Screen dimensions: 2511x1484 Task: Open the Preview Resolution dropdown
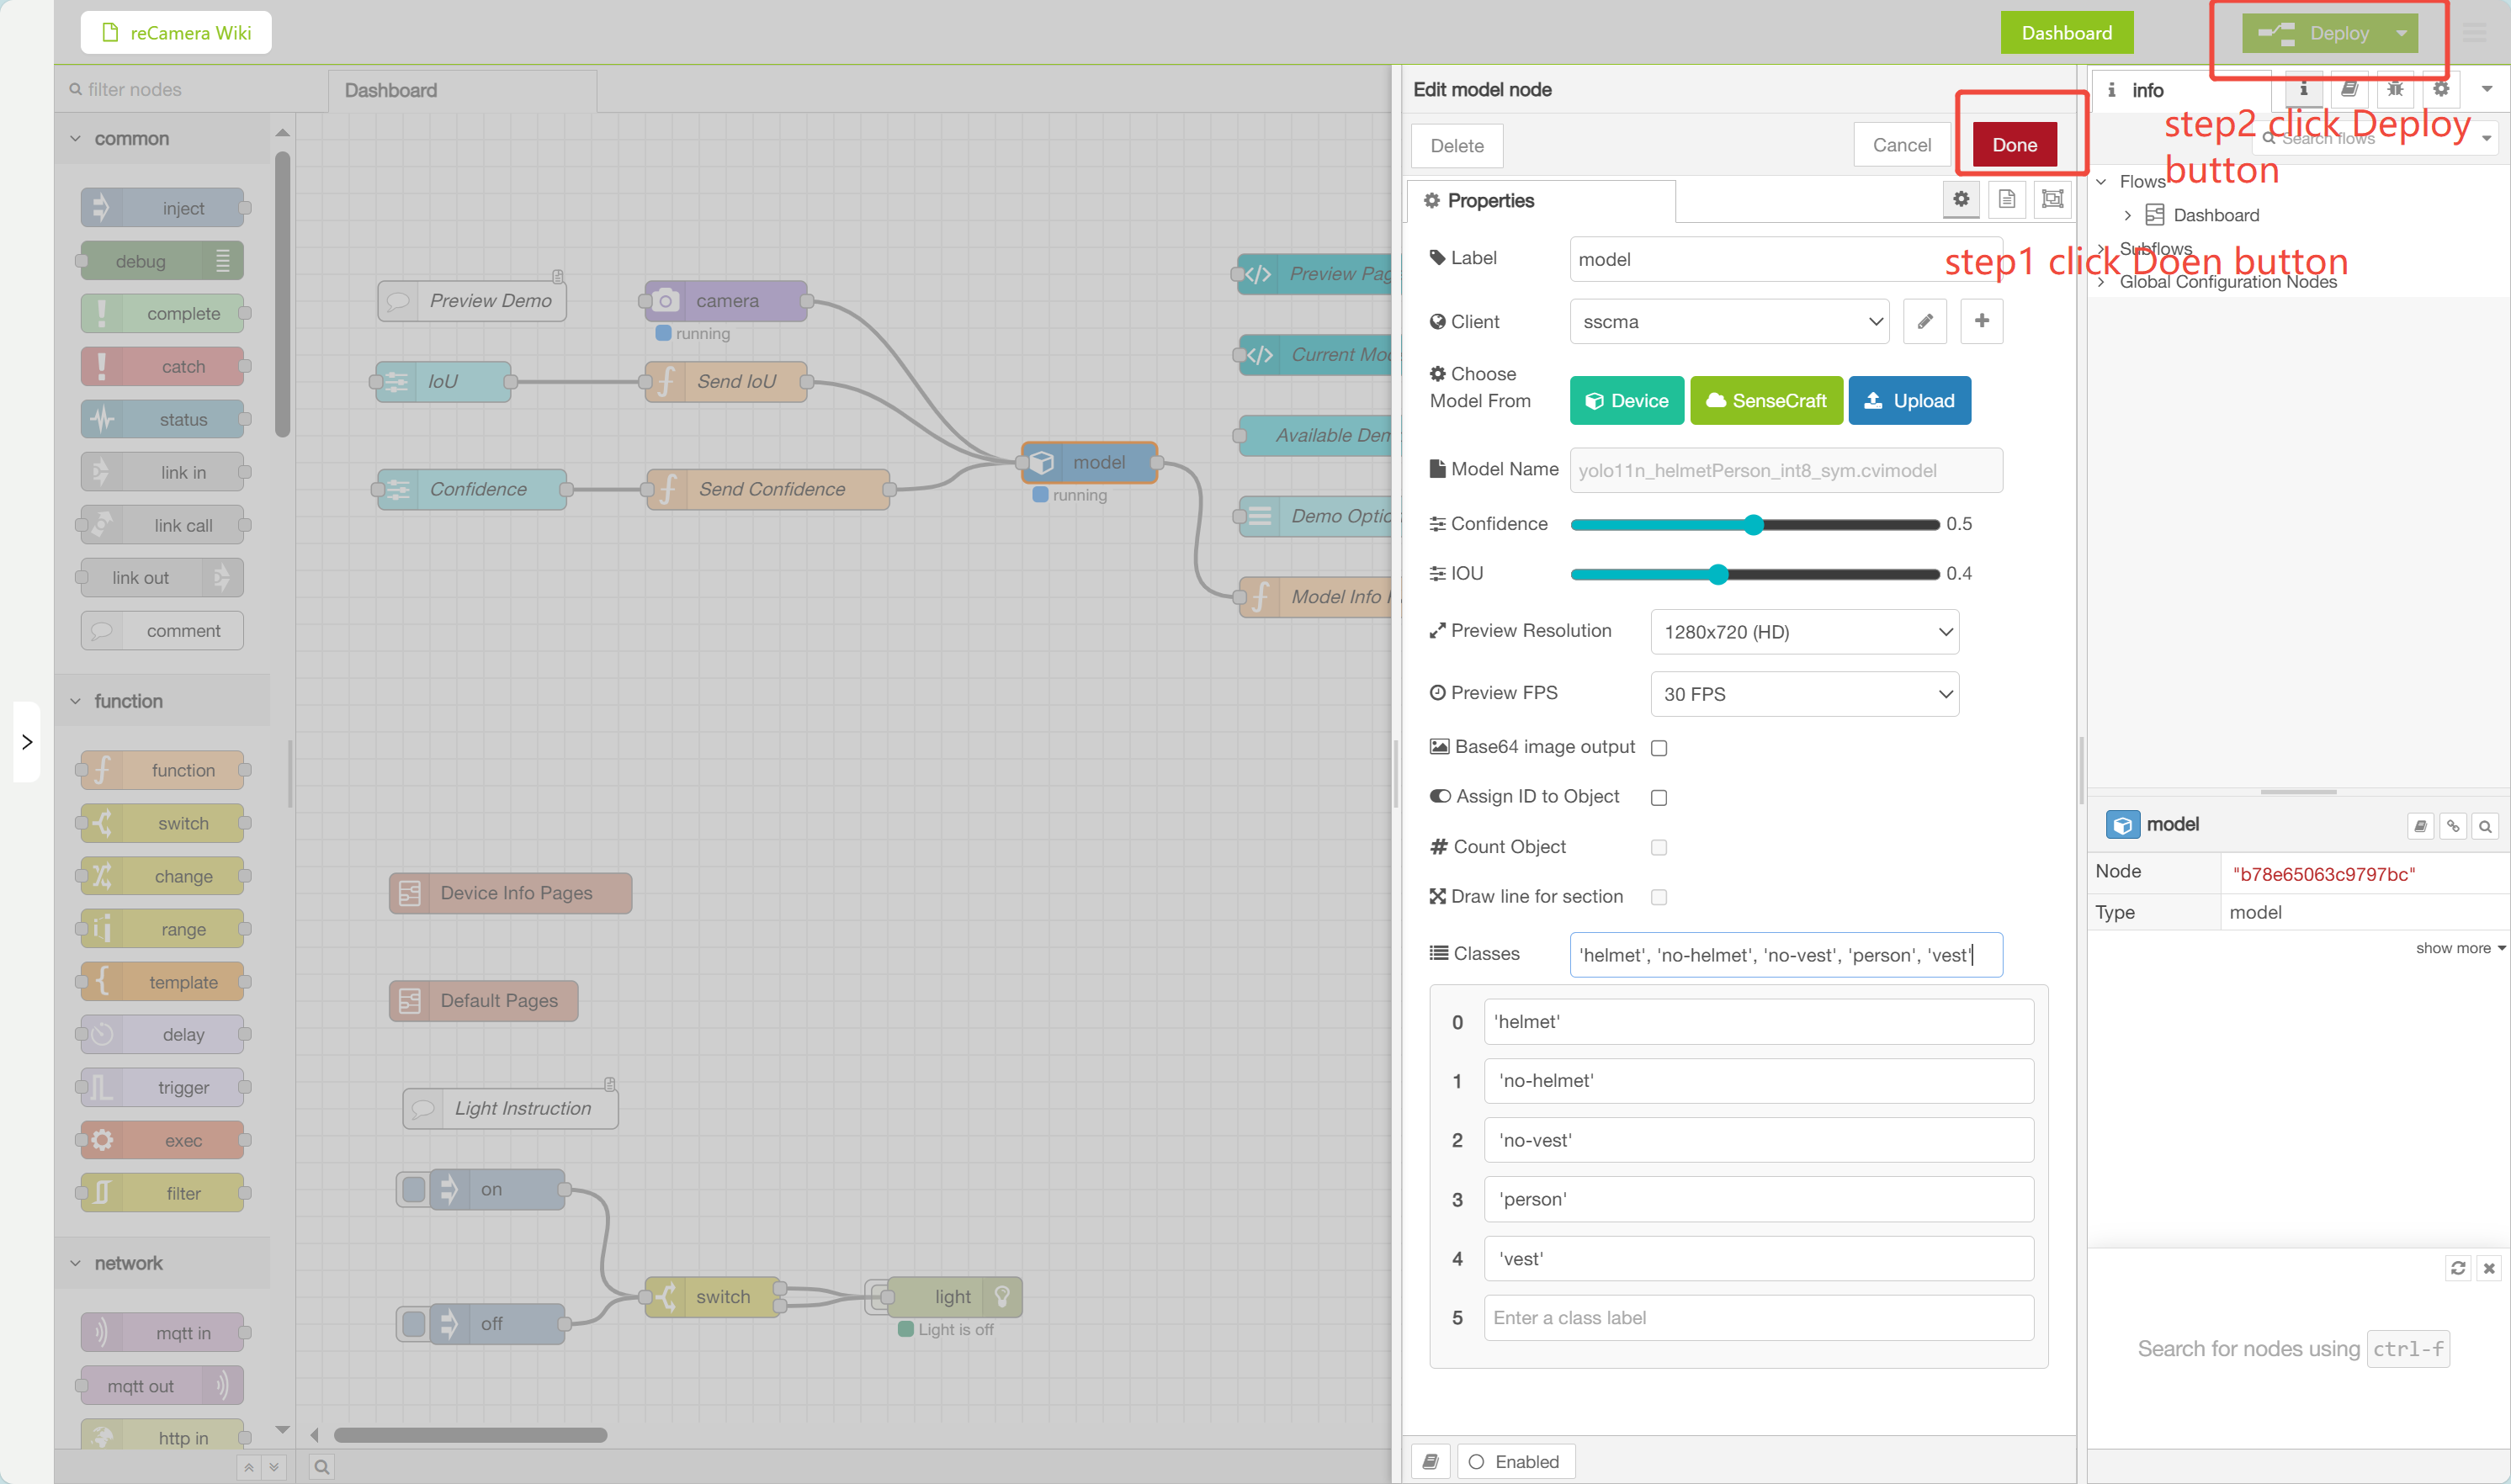pyautogui.click(x=1804, y=632)
